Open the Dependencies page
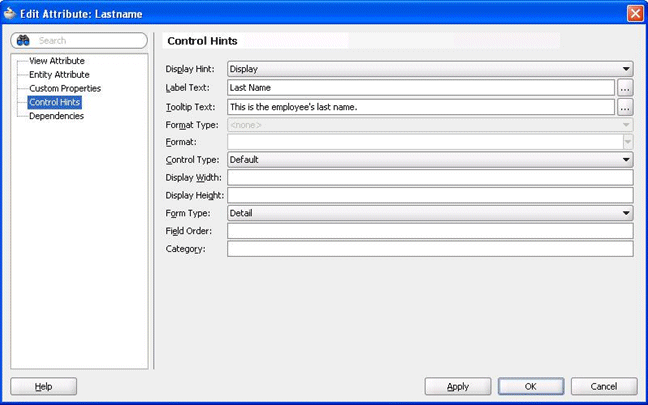 pos(56,116)
